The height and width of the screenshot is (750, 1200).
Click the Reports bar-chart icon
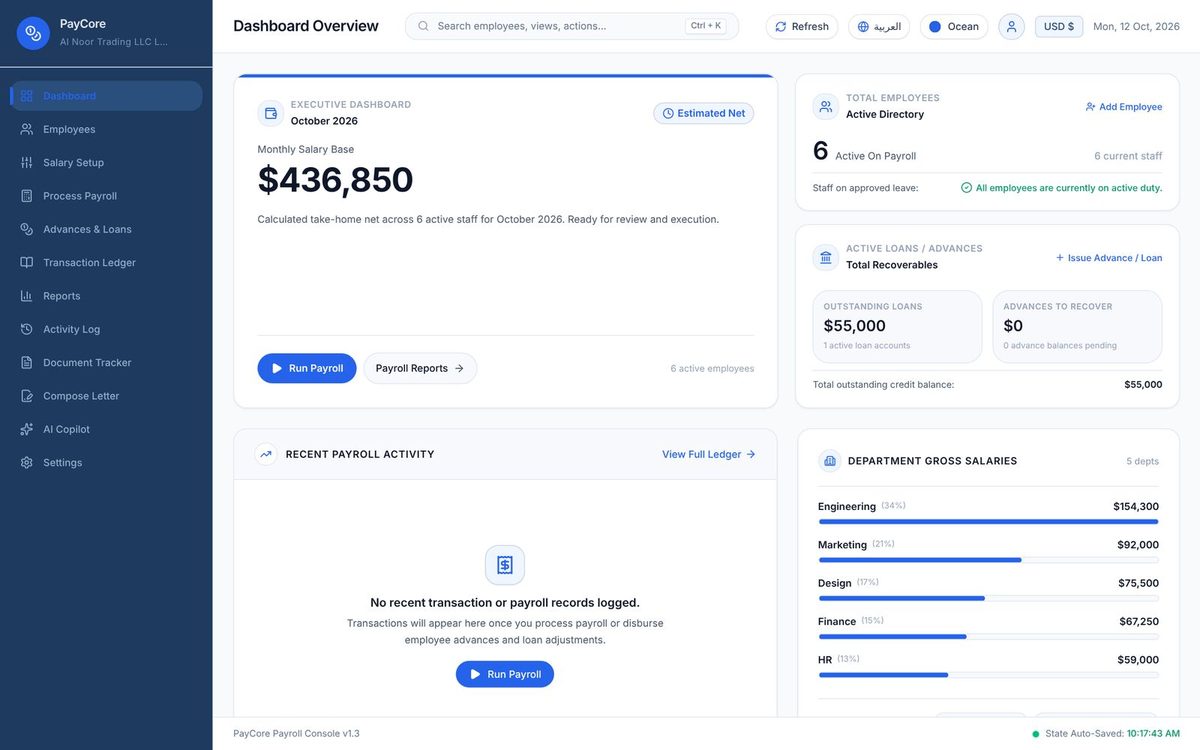click(27, 296)
